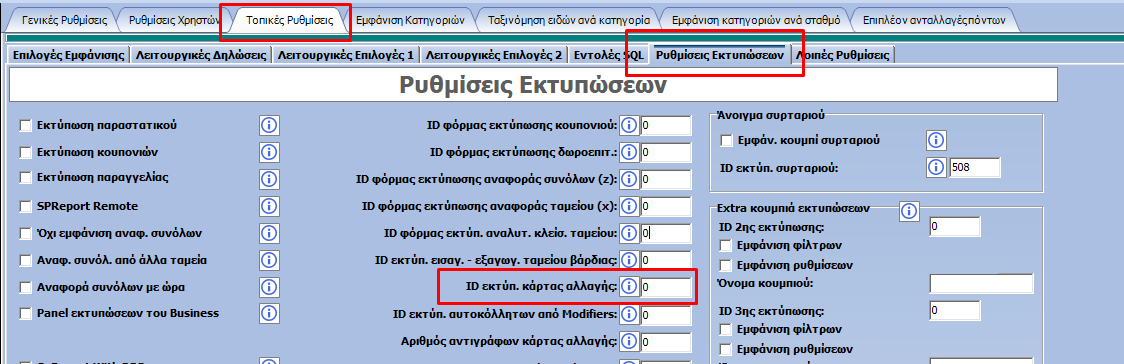Open info icon for ID εκτύπ. συρταριού
1124x364 pixels.
(x=936, y=168)
